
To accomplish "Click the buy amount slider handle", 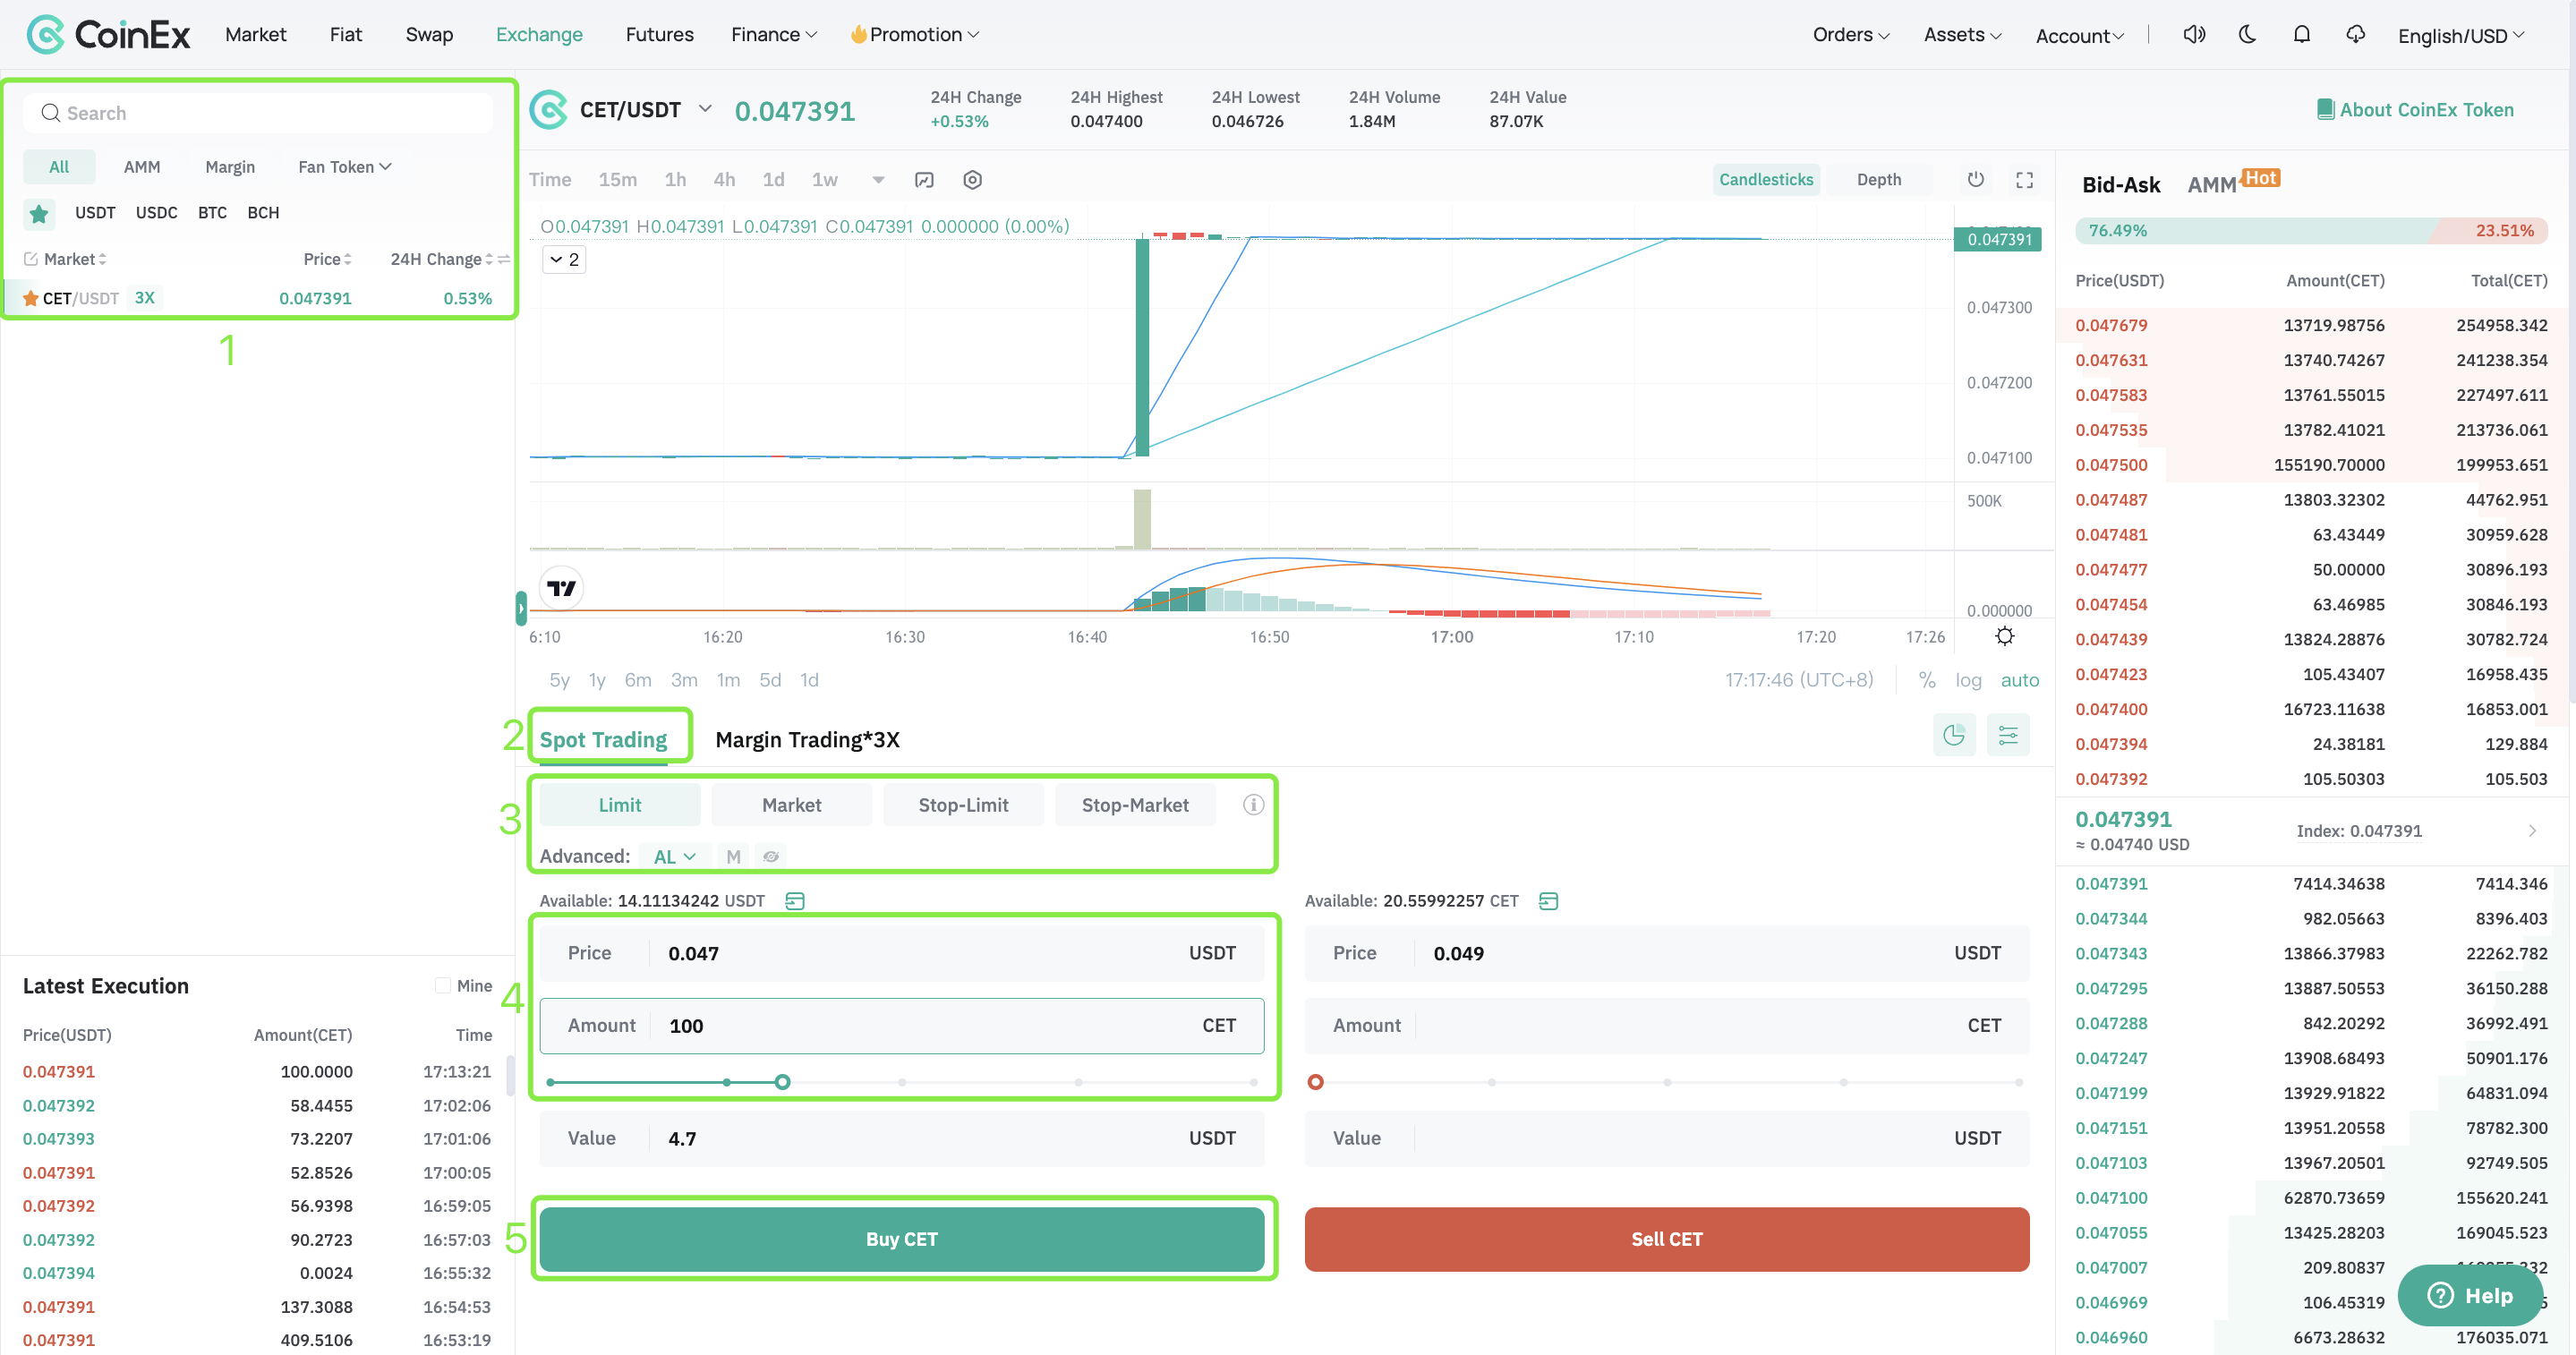I will click(782, 1082).
